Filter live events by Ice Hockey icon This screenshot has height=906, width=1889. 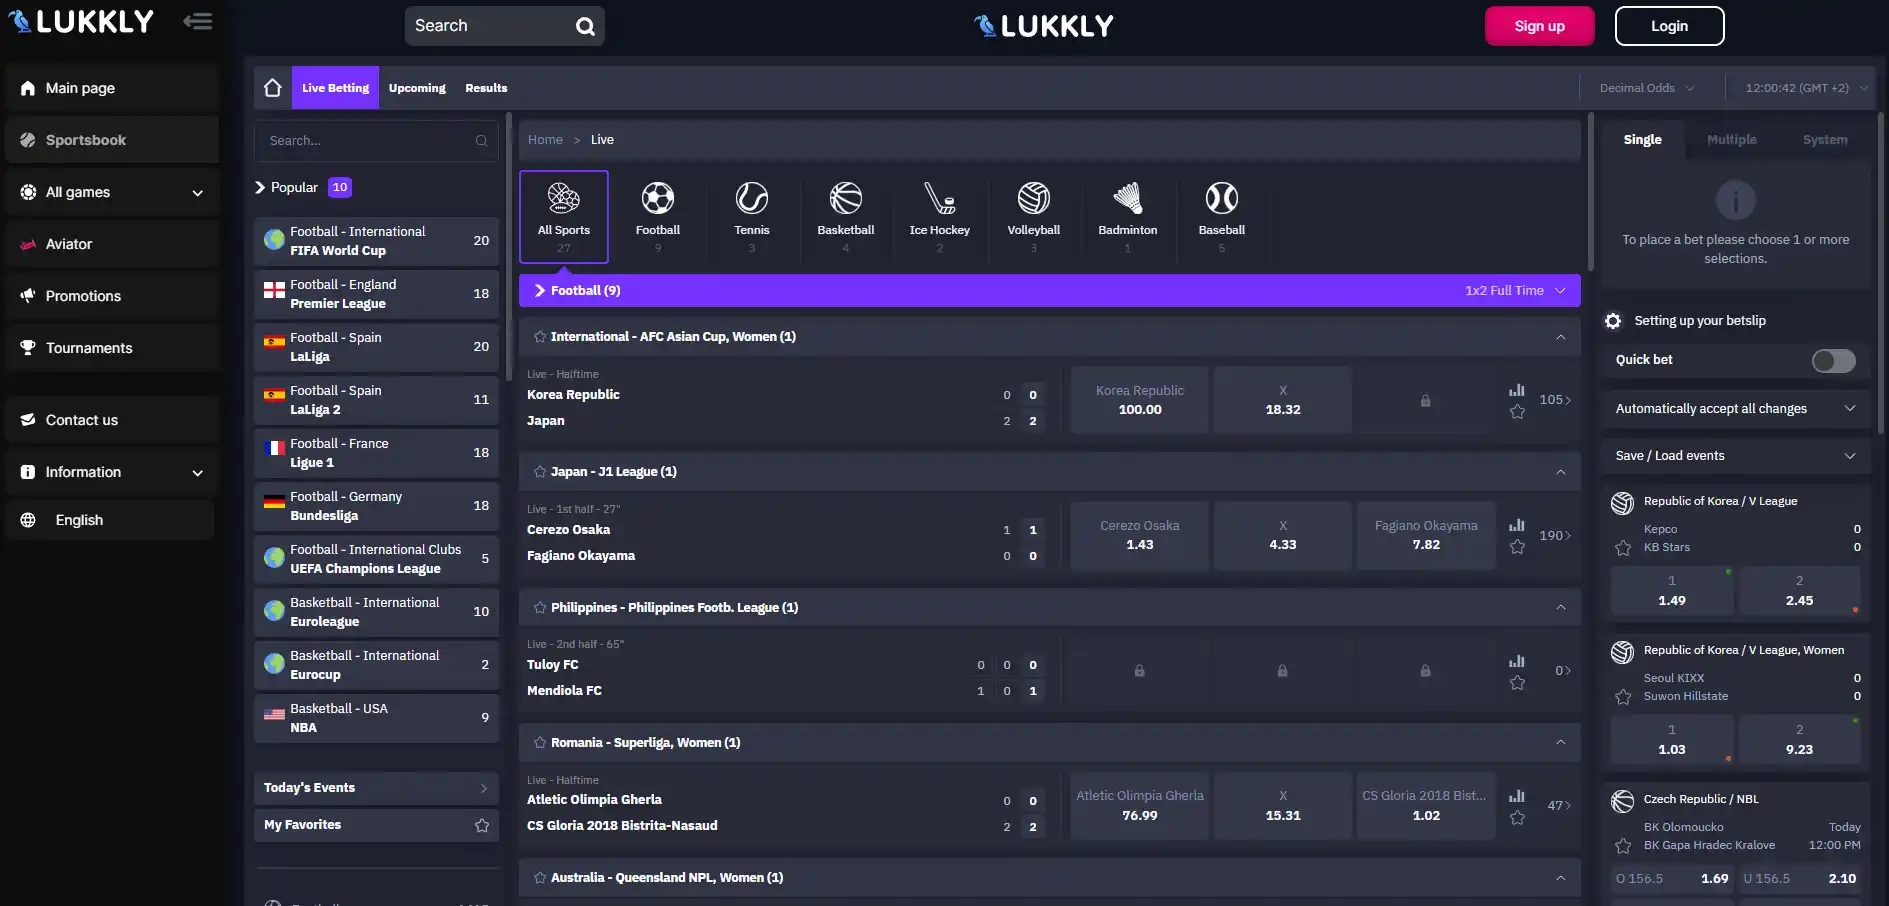(x=940, y=198)
